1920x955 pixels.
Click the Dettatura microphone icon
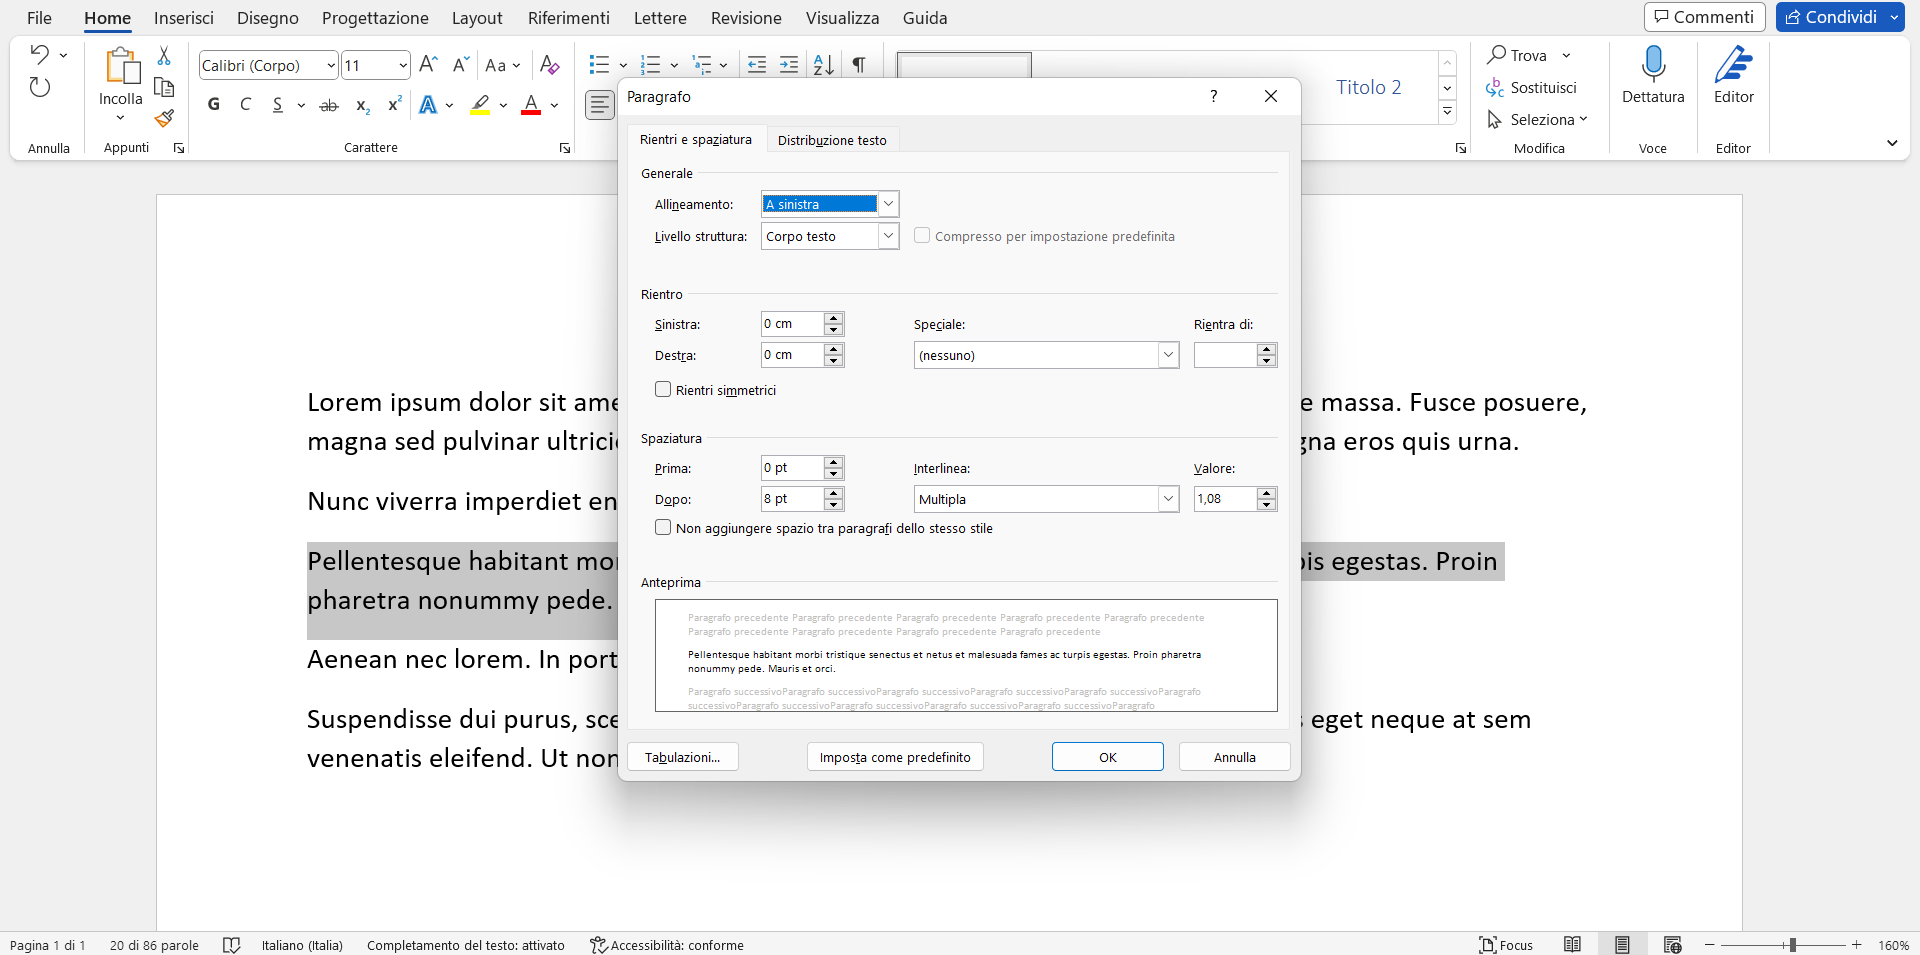pos(1653,65)
